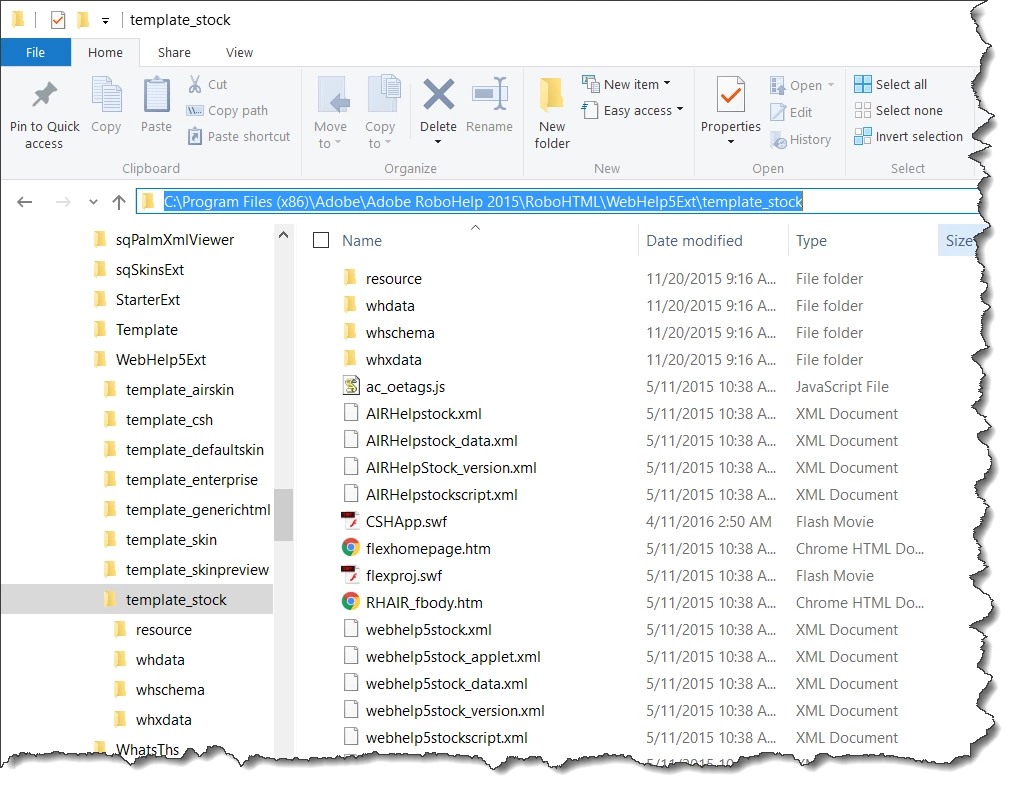Click the Copy path icon

click(x=194, y=110)
